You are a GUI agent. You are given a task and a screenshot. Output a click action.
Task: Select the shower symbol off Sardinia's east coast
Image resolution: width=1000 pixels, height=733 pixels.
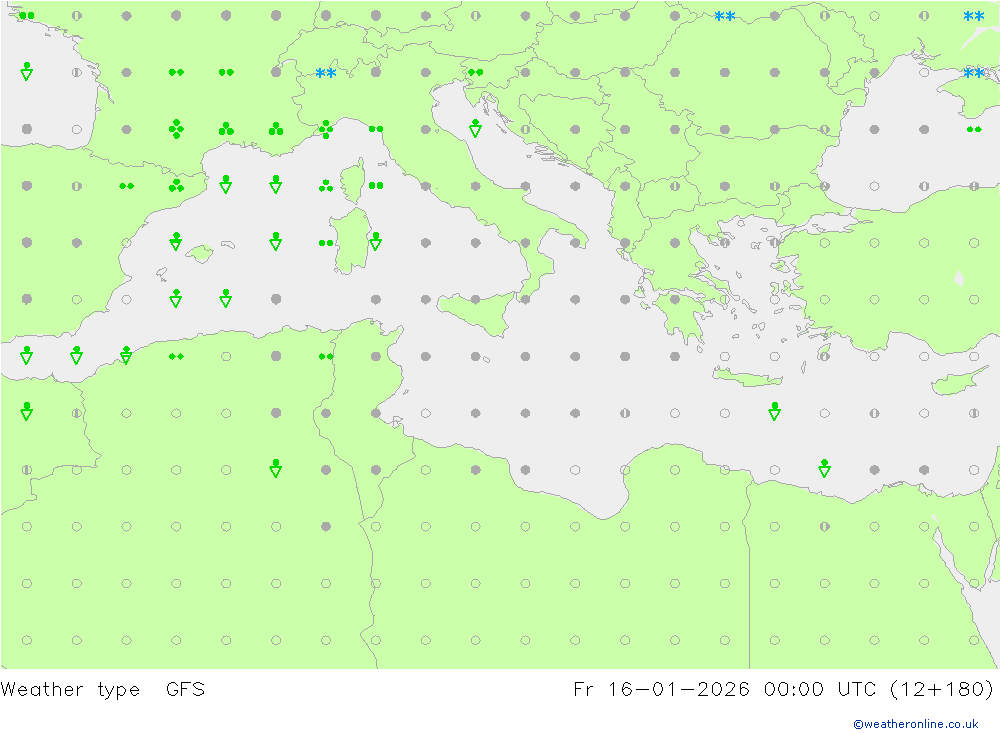[376, 242]
